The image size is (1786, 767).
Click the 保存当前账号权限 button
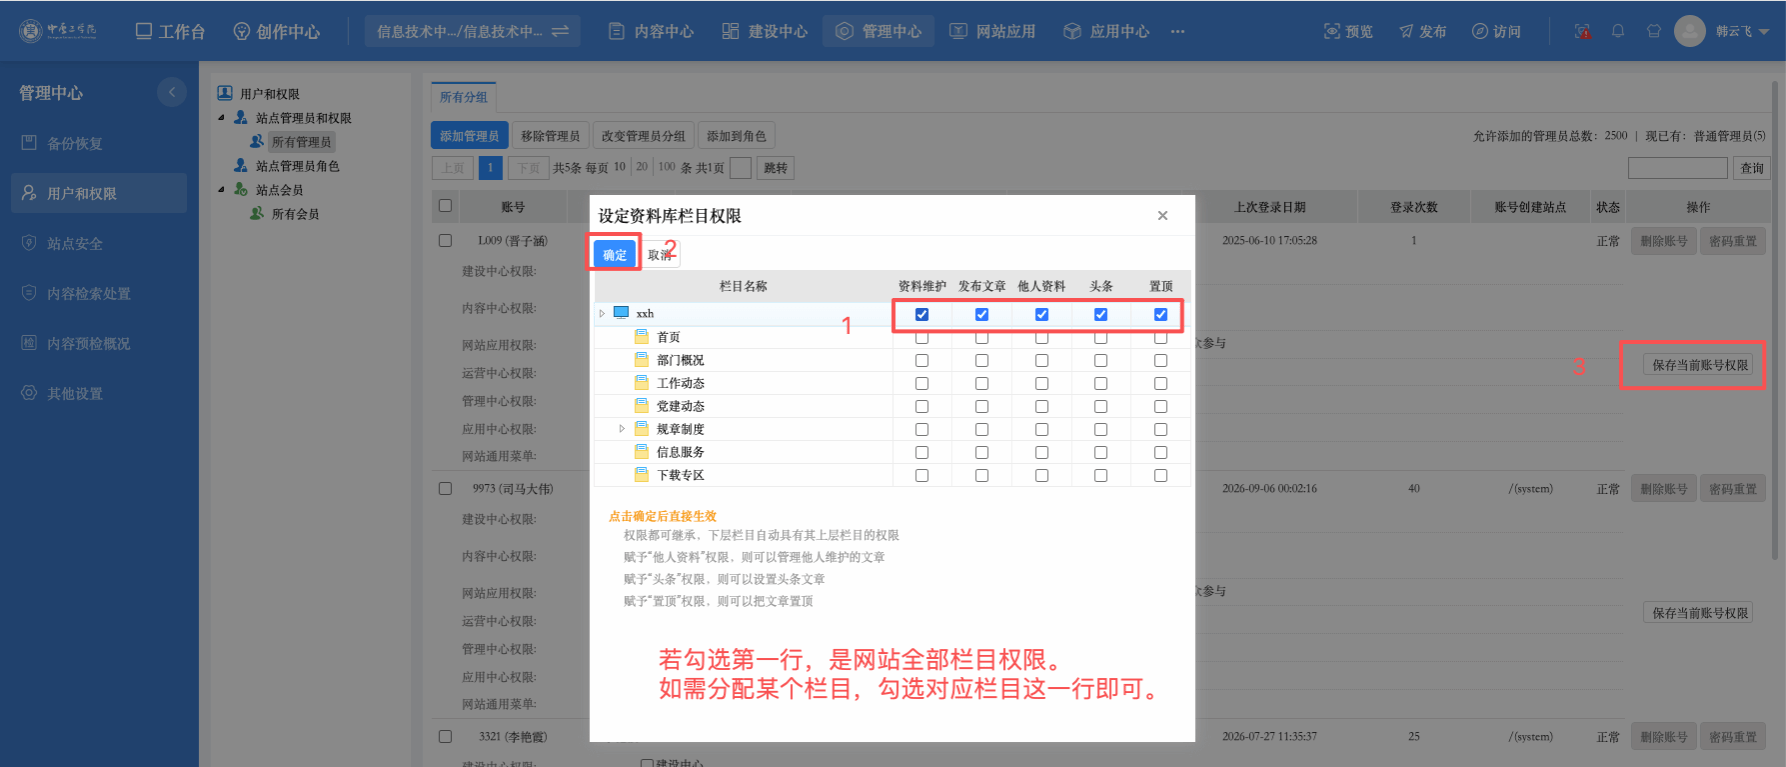pos(1700,365)
